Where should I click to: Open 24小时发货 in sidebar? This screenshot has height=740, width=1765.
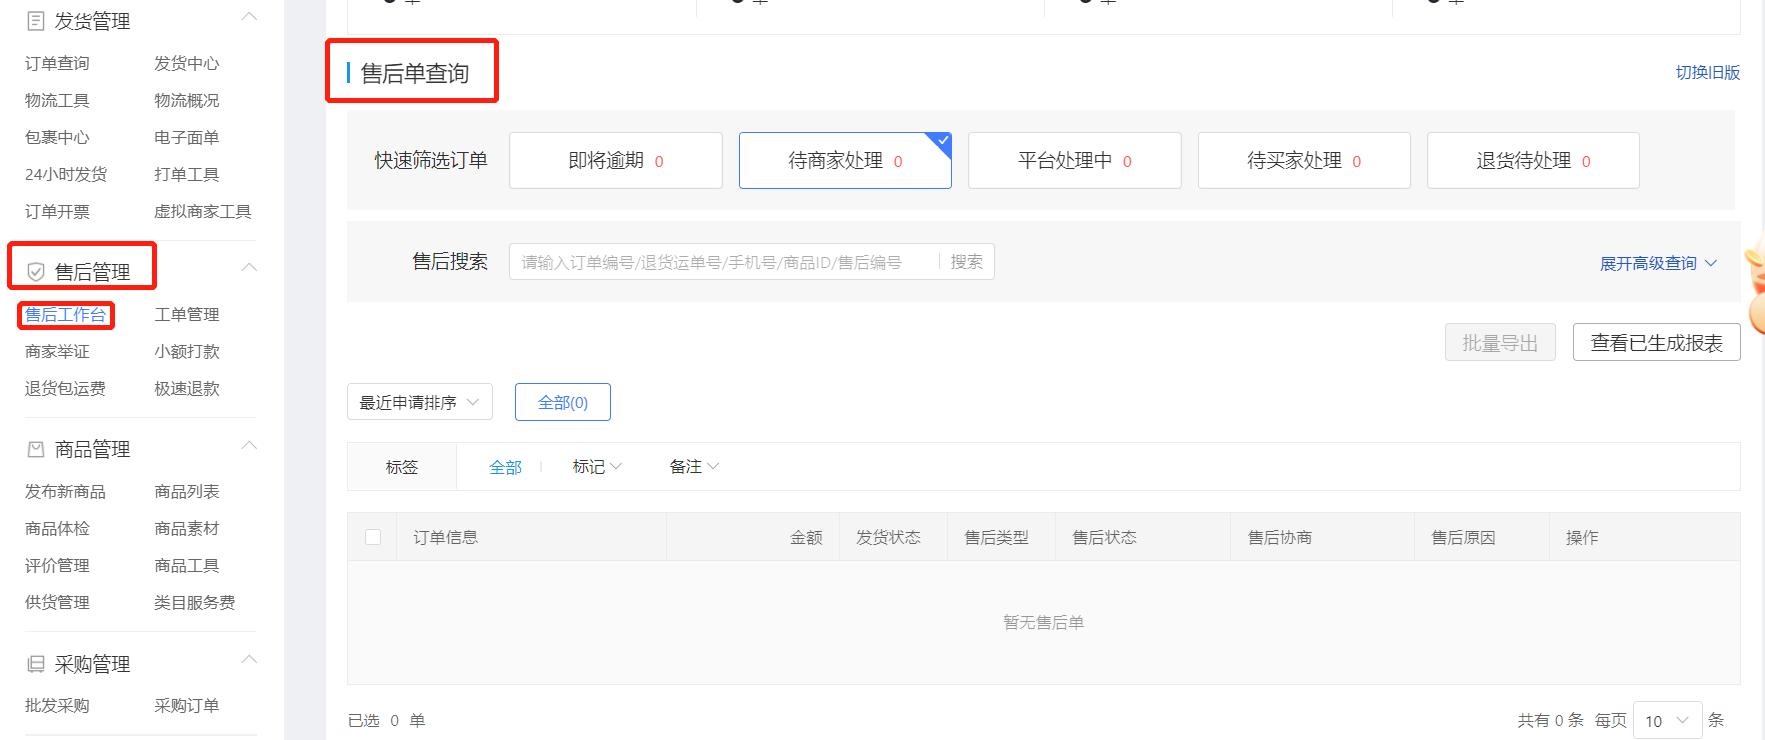(66, 174)
